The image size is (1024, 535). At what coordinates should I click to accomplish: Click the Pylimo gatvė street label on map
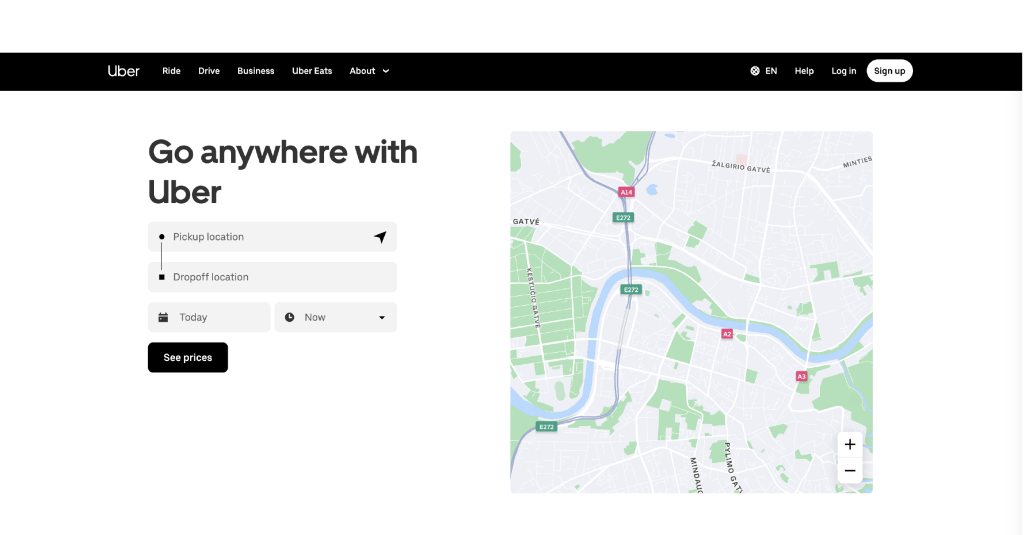733,468
